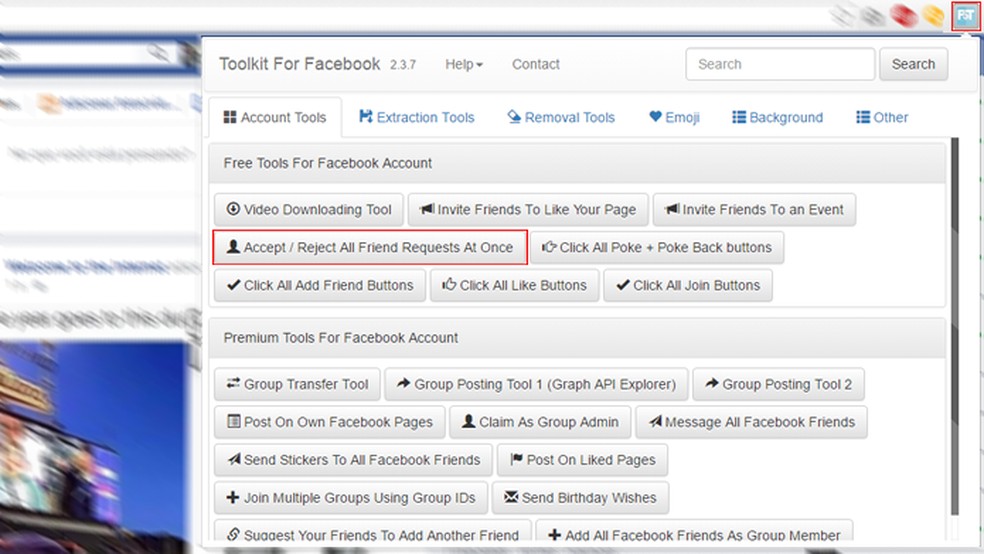Open the Emoji tab

coord(675,117)
